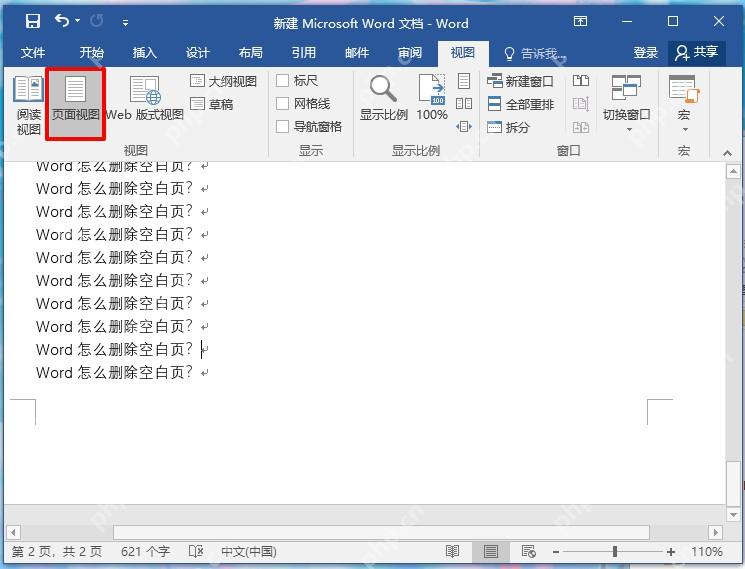745x569 pixels.
Task: Click the single page zoom icon
Action: click(464, 81)
